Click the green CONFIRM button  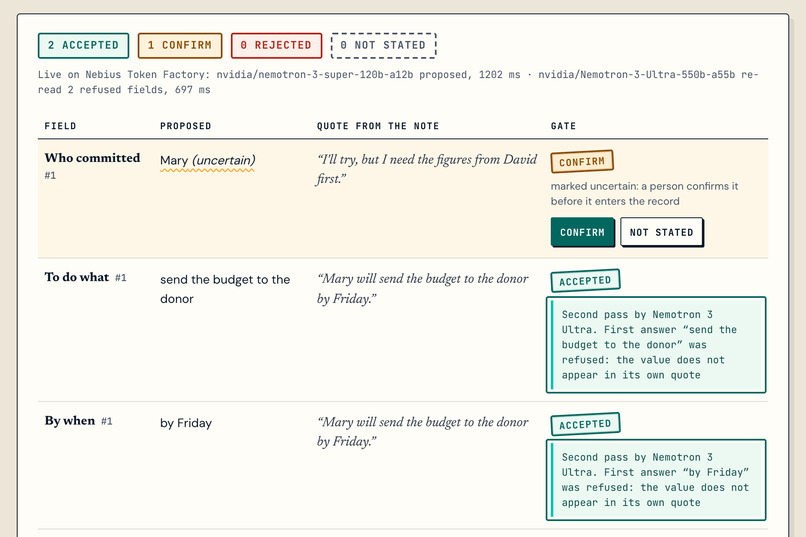(582, 232)
